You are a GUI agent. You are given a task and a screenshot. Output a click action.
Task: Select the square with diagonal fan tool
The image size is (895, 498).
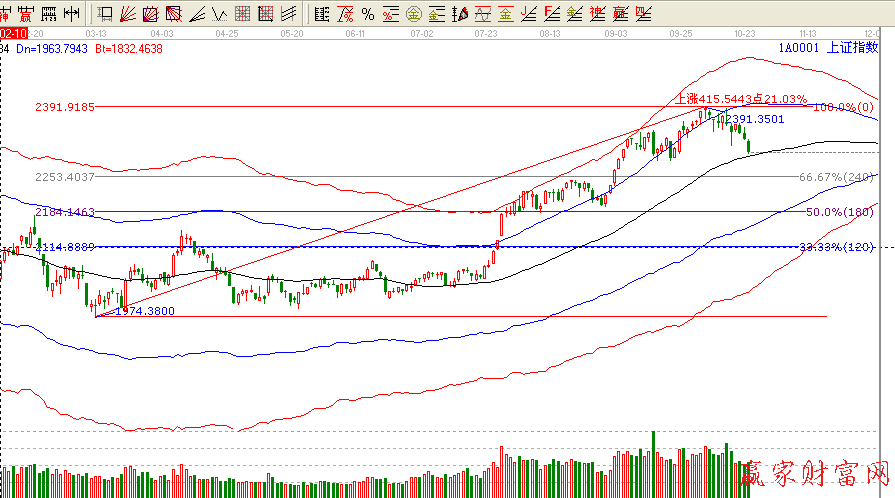click(174, 13)
